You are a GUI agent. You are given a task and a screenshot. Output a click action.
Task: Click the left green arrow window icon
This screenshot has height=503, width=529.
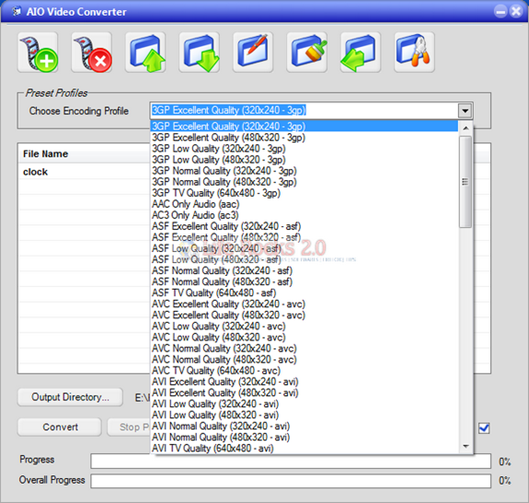(361, 52)
